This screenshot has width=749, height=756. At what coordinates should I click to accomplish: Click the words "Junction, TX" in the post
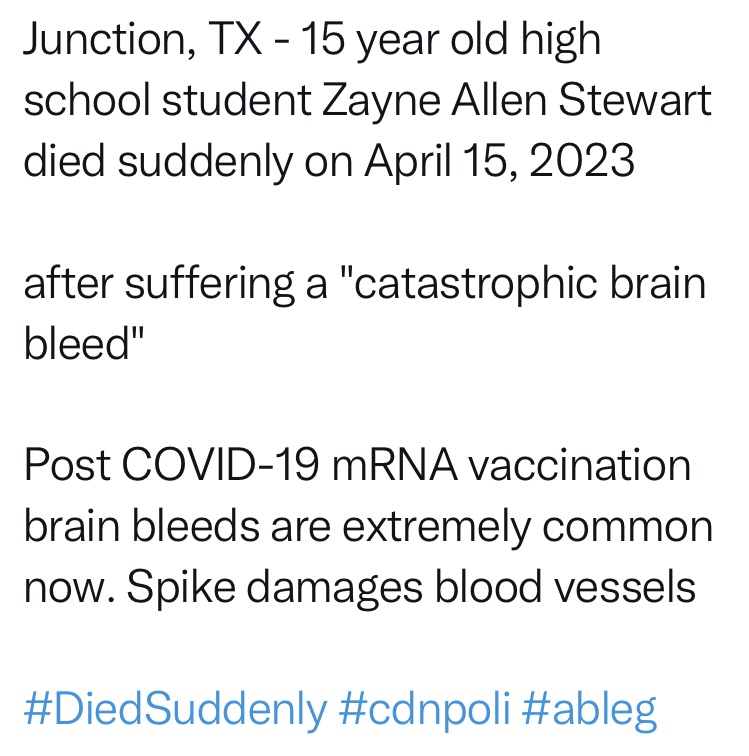(x=143, y=40)
